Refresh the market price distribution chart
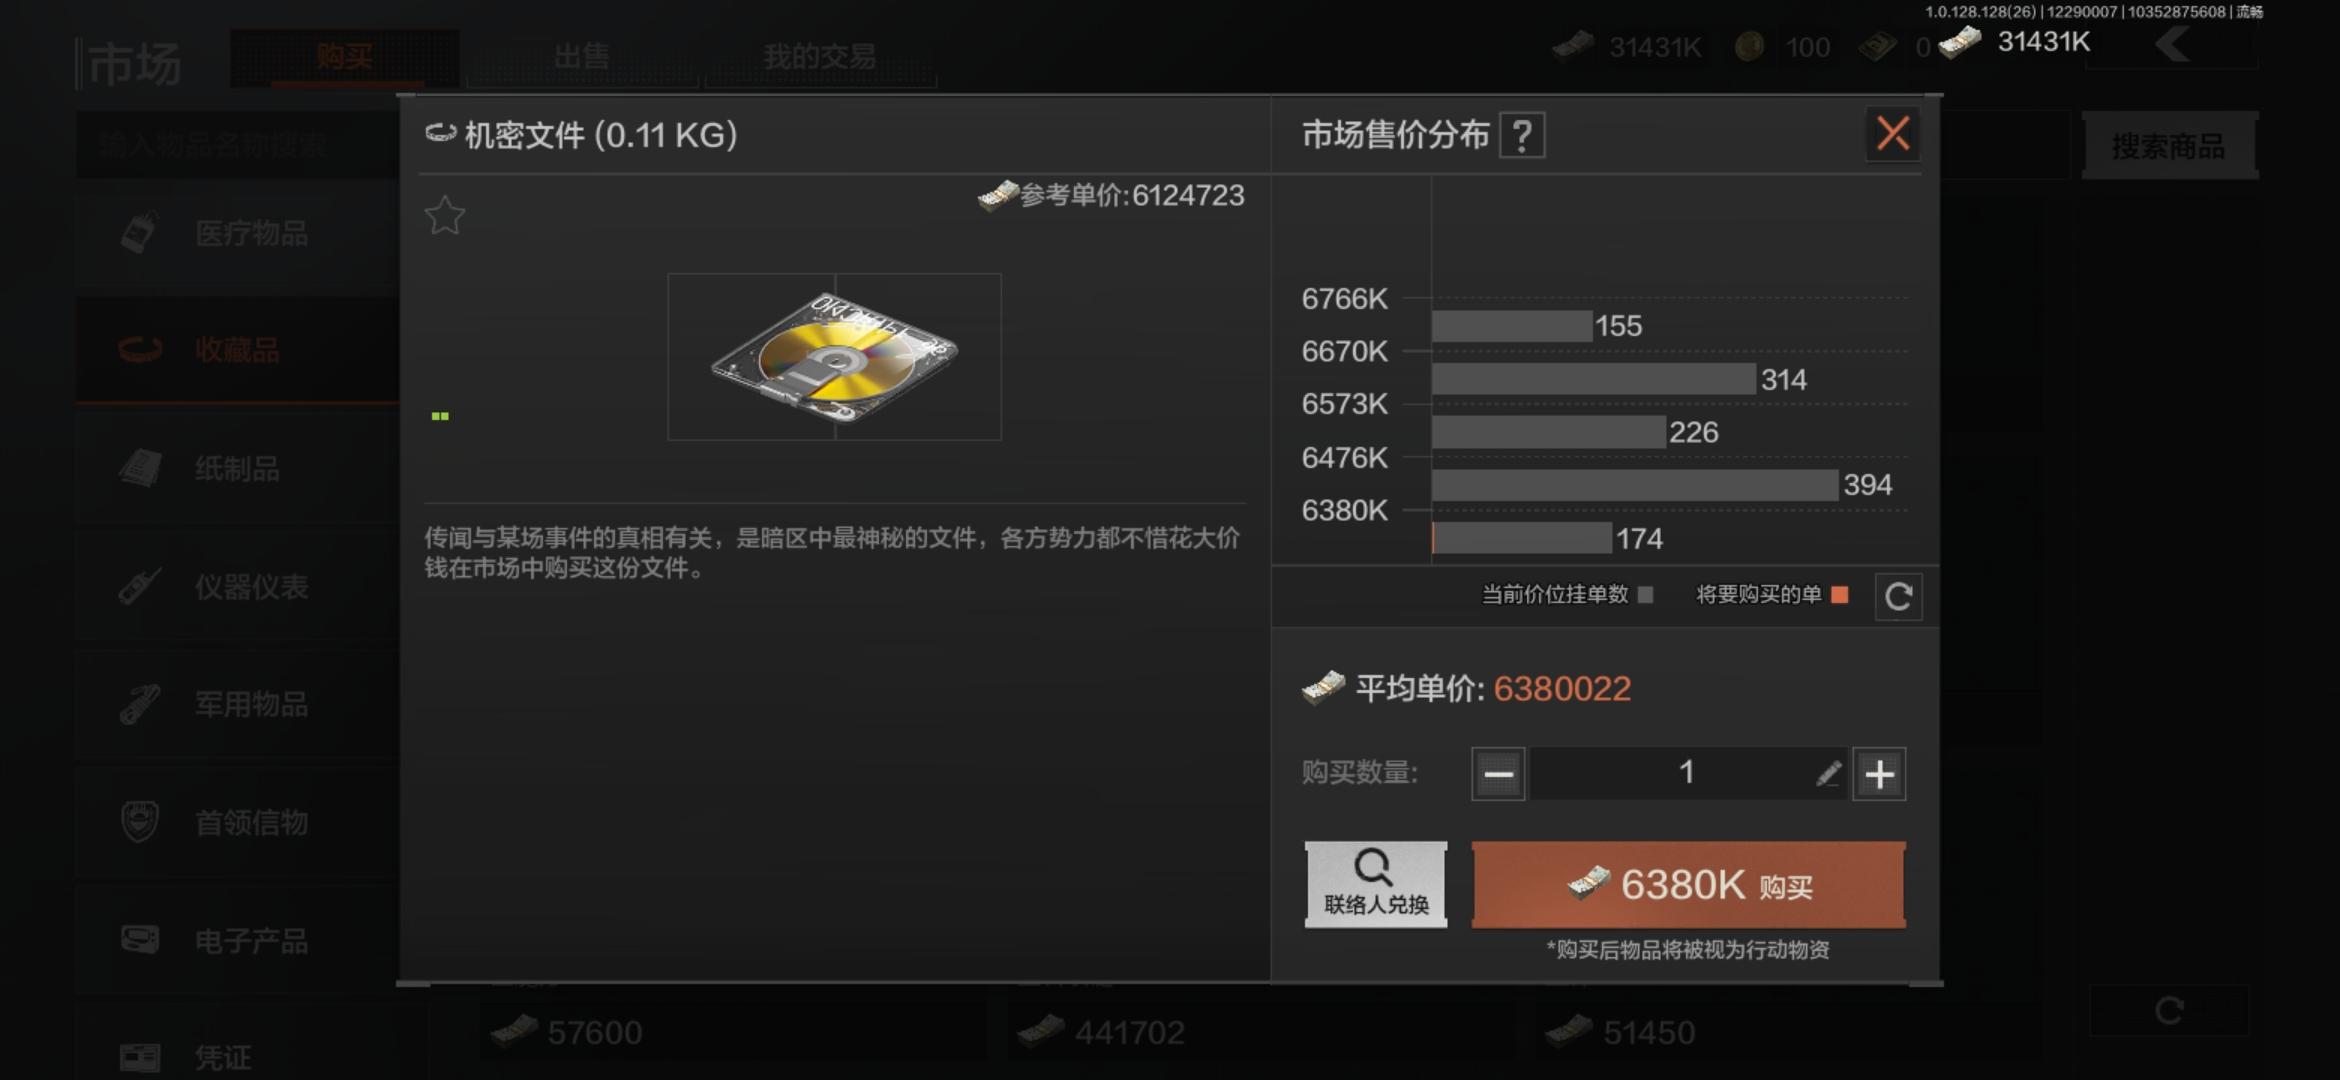 click(1898, 597)
